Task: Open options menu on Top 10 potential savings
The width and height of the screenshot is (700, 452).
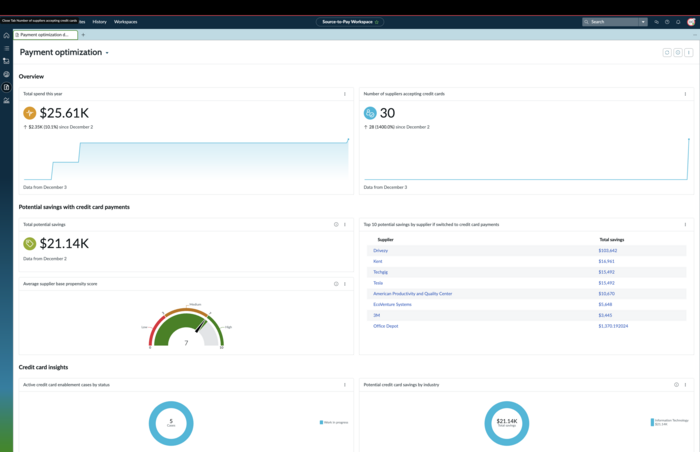Action: 685,225
